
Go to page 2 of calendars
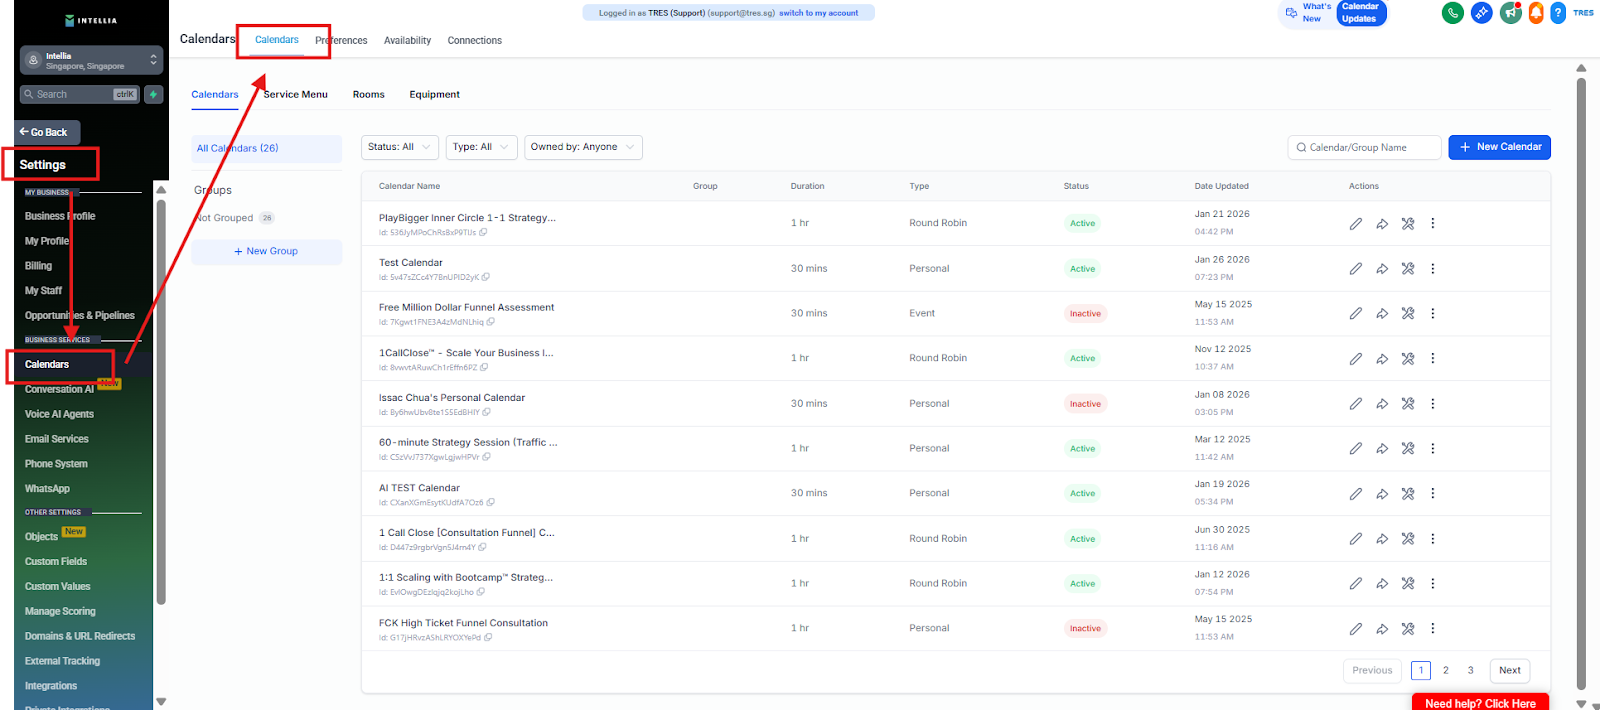[1445, 670]
